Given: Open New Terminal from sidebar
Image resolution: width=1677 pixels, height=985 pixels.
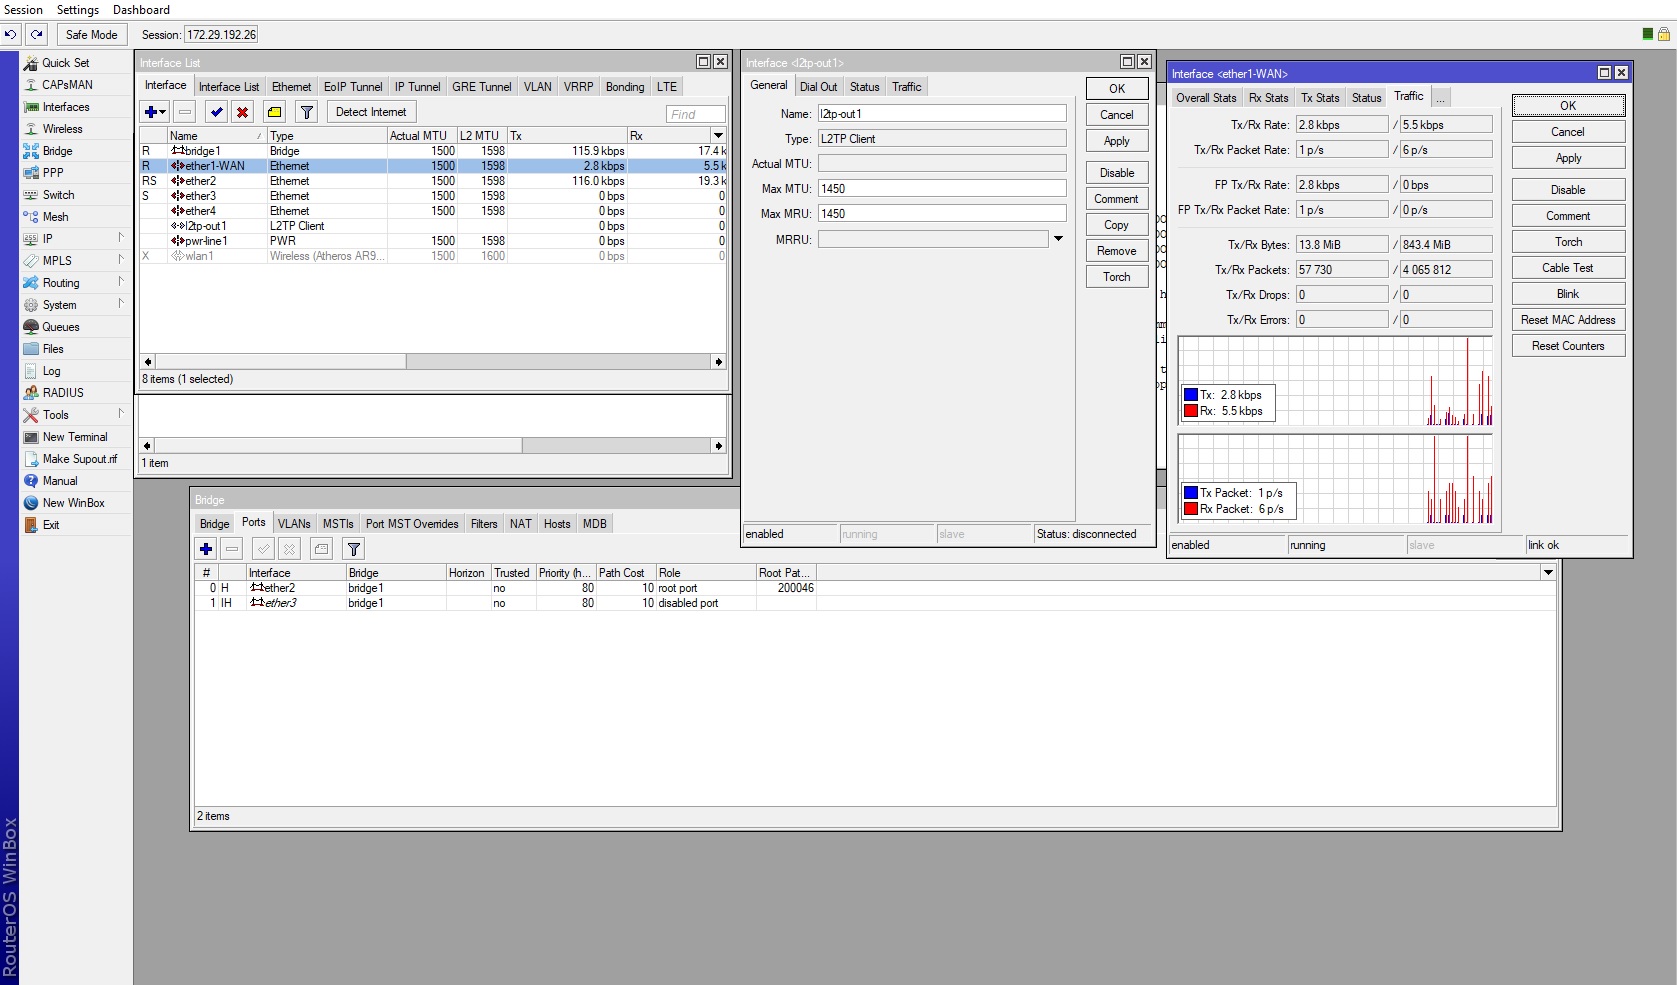Looking at the screenshot, I should 75,437.
